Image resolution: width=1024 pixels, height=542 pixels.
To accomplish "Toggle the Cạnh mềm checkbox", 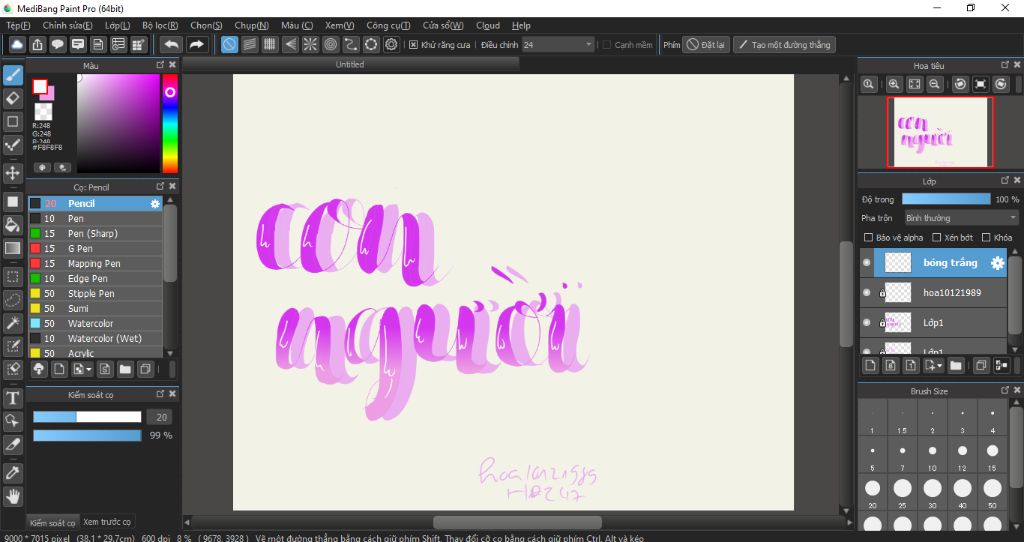I will (x=607, y=44).
